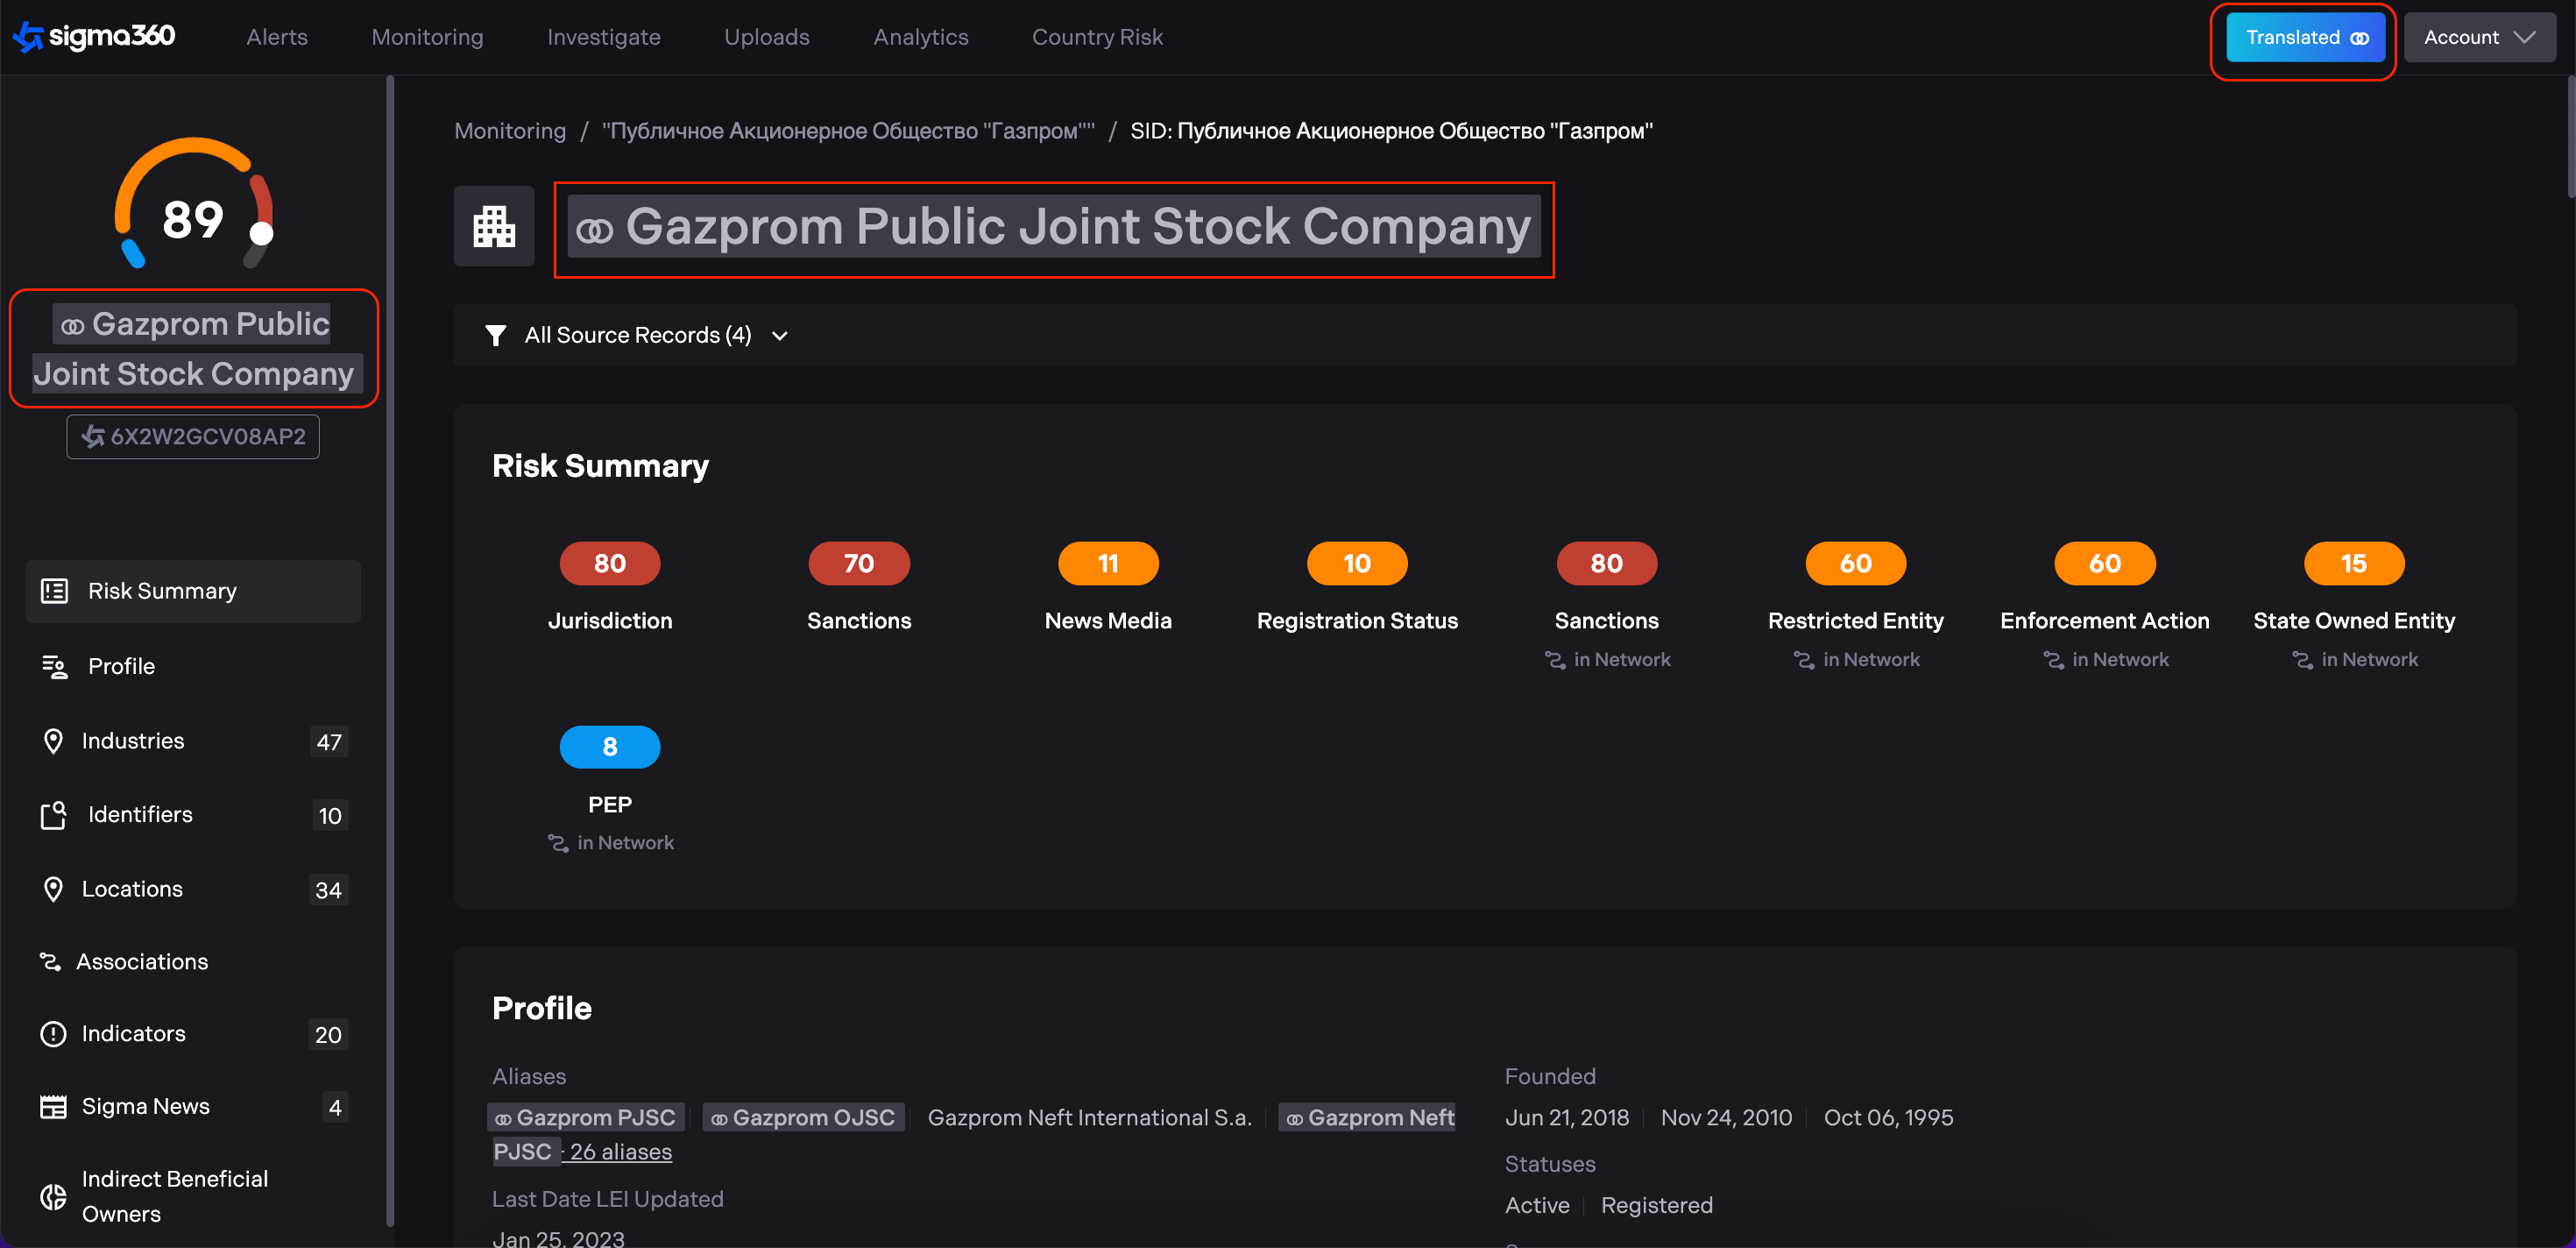2576x1248 pixels.
Task: Click the building entity type icon
Action: pos(494,226)
